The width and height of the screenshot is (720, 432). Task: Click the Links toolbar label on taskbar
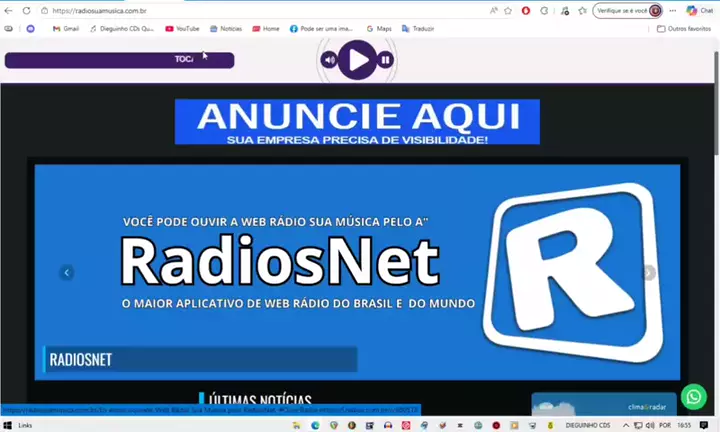25,425
